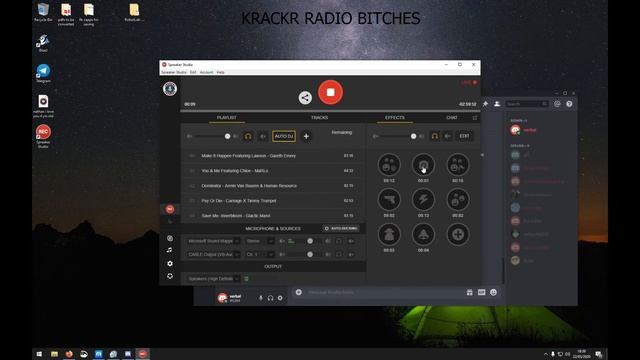The image size is (640, 360).
Task: Open the music note section in sidebar
Action: (x=170, y=250)
